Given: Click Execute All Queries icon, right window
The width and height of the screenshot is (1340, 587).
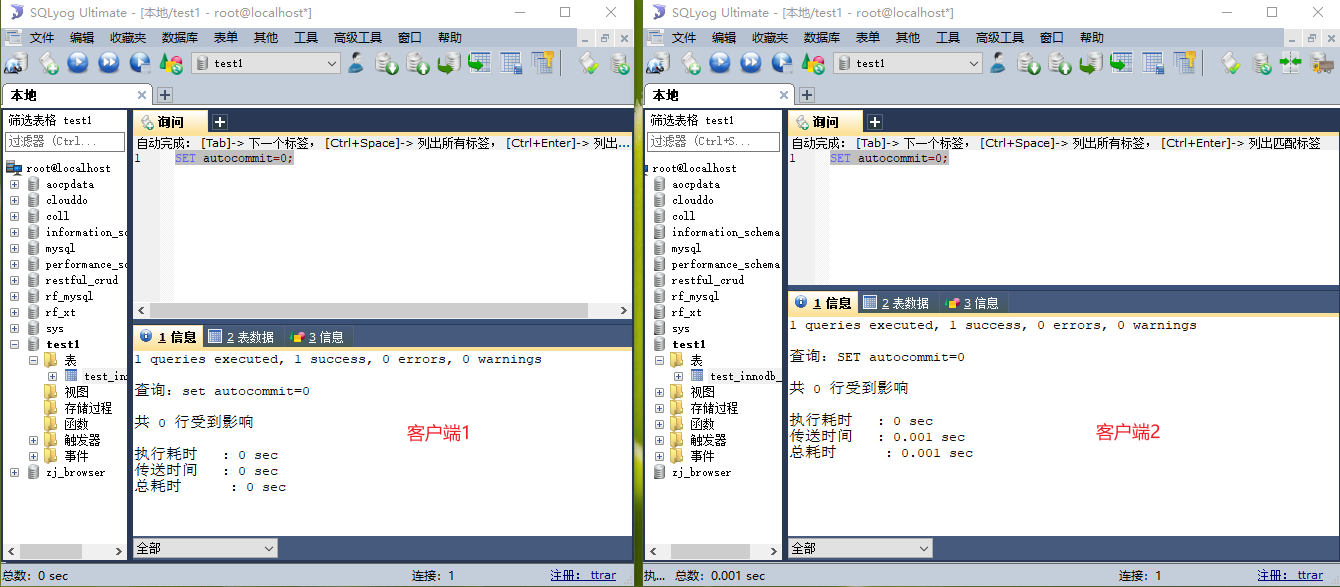Looking at the screenshot, I should pyautogui.click(x=751, y=63).
